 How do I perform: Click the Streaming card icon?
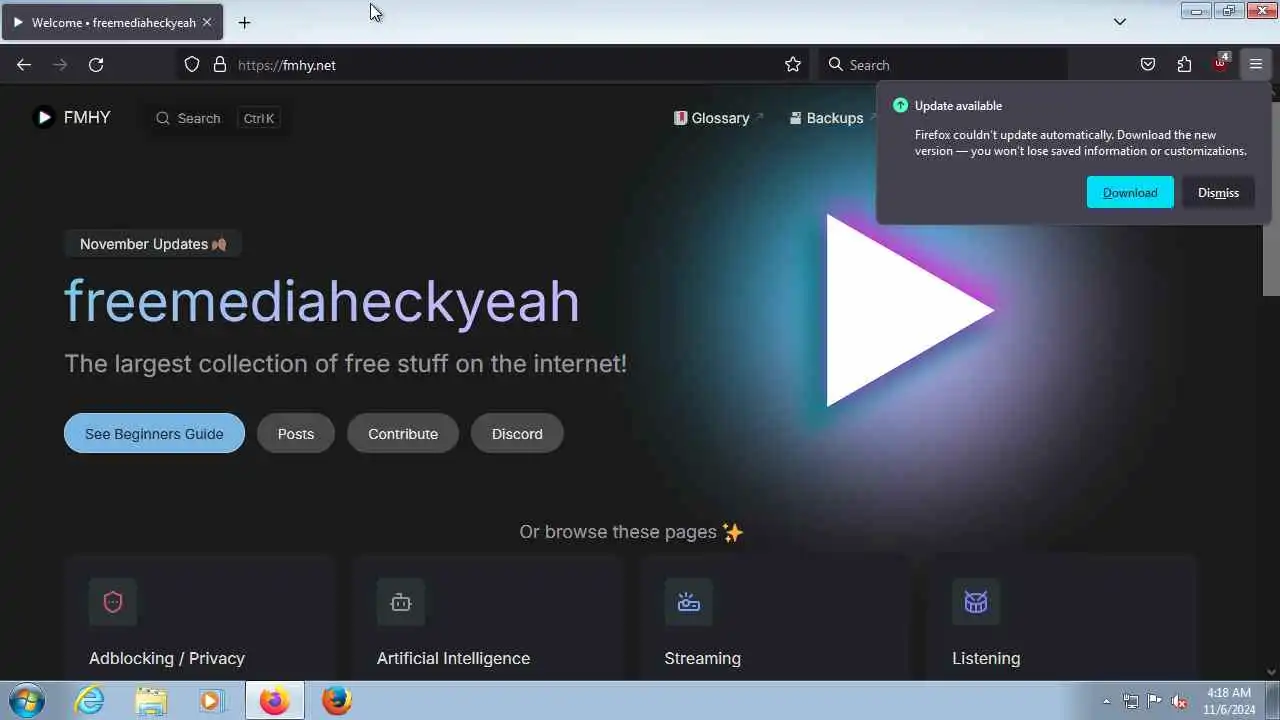click(x=689, y=602)
